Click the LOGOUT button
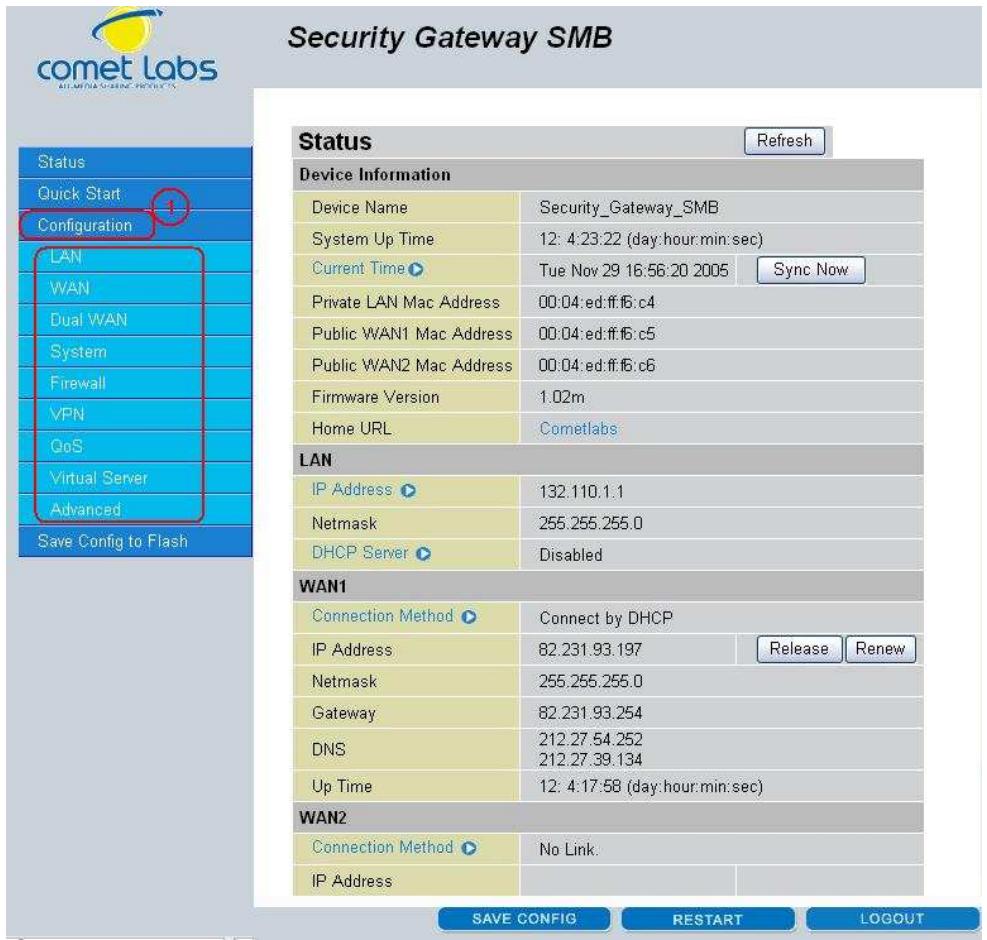 pyautogui.click(x=893, y=919)
